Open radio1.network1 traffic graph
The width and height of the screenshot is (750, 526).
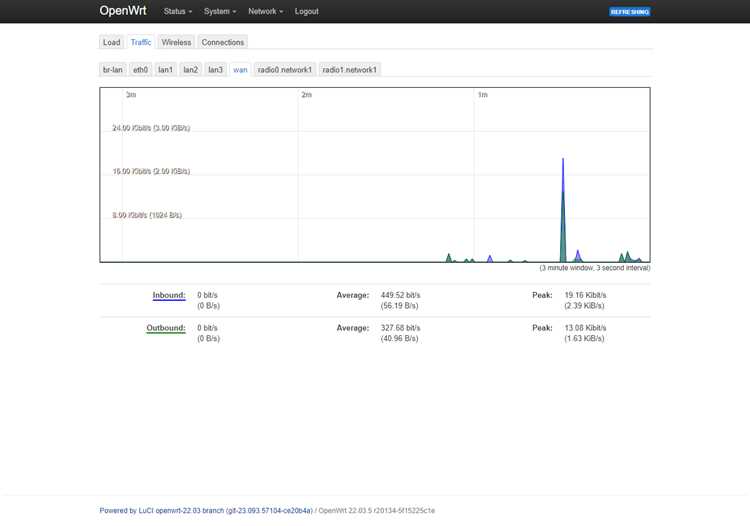(x=350, y=70)
